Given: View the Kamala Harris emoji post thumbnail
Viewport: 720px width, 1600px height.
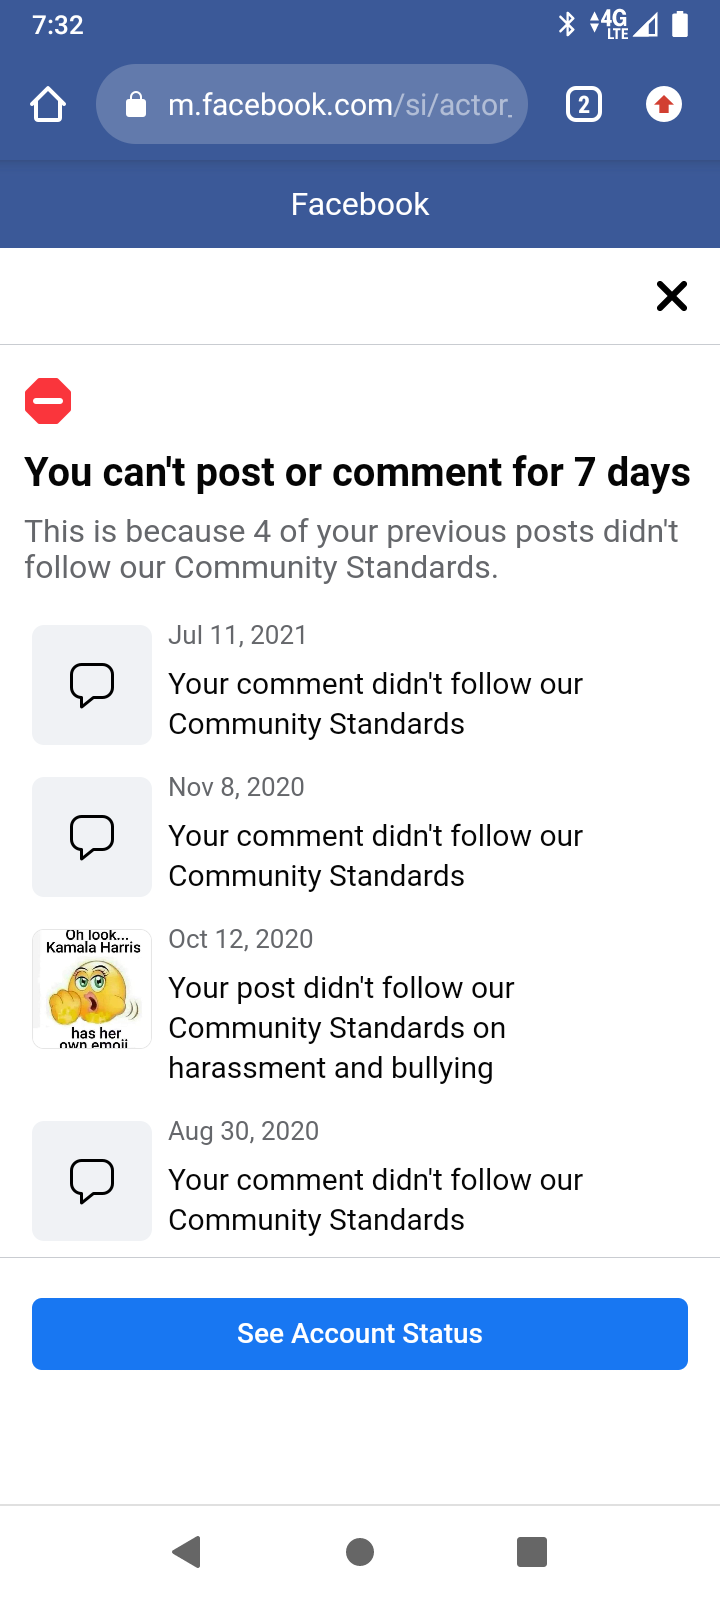Looking at the screenshot, I should [92, 989].
